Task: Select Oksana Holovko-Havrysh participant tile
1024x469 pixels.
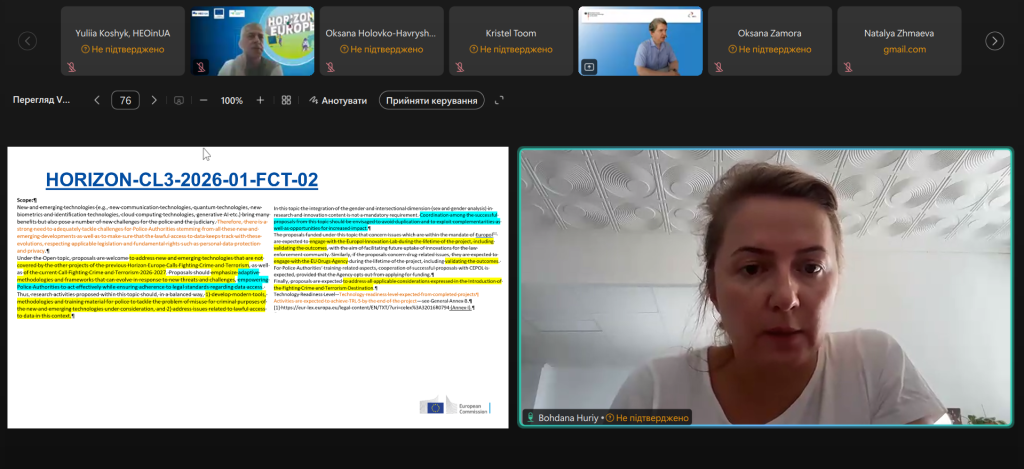Action: pyautogui.click(x=381, y=41)
